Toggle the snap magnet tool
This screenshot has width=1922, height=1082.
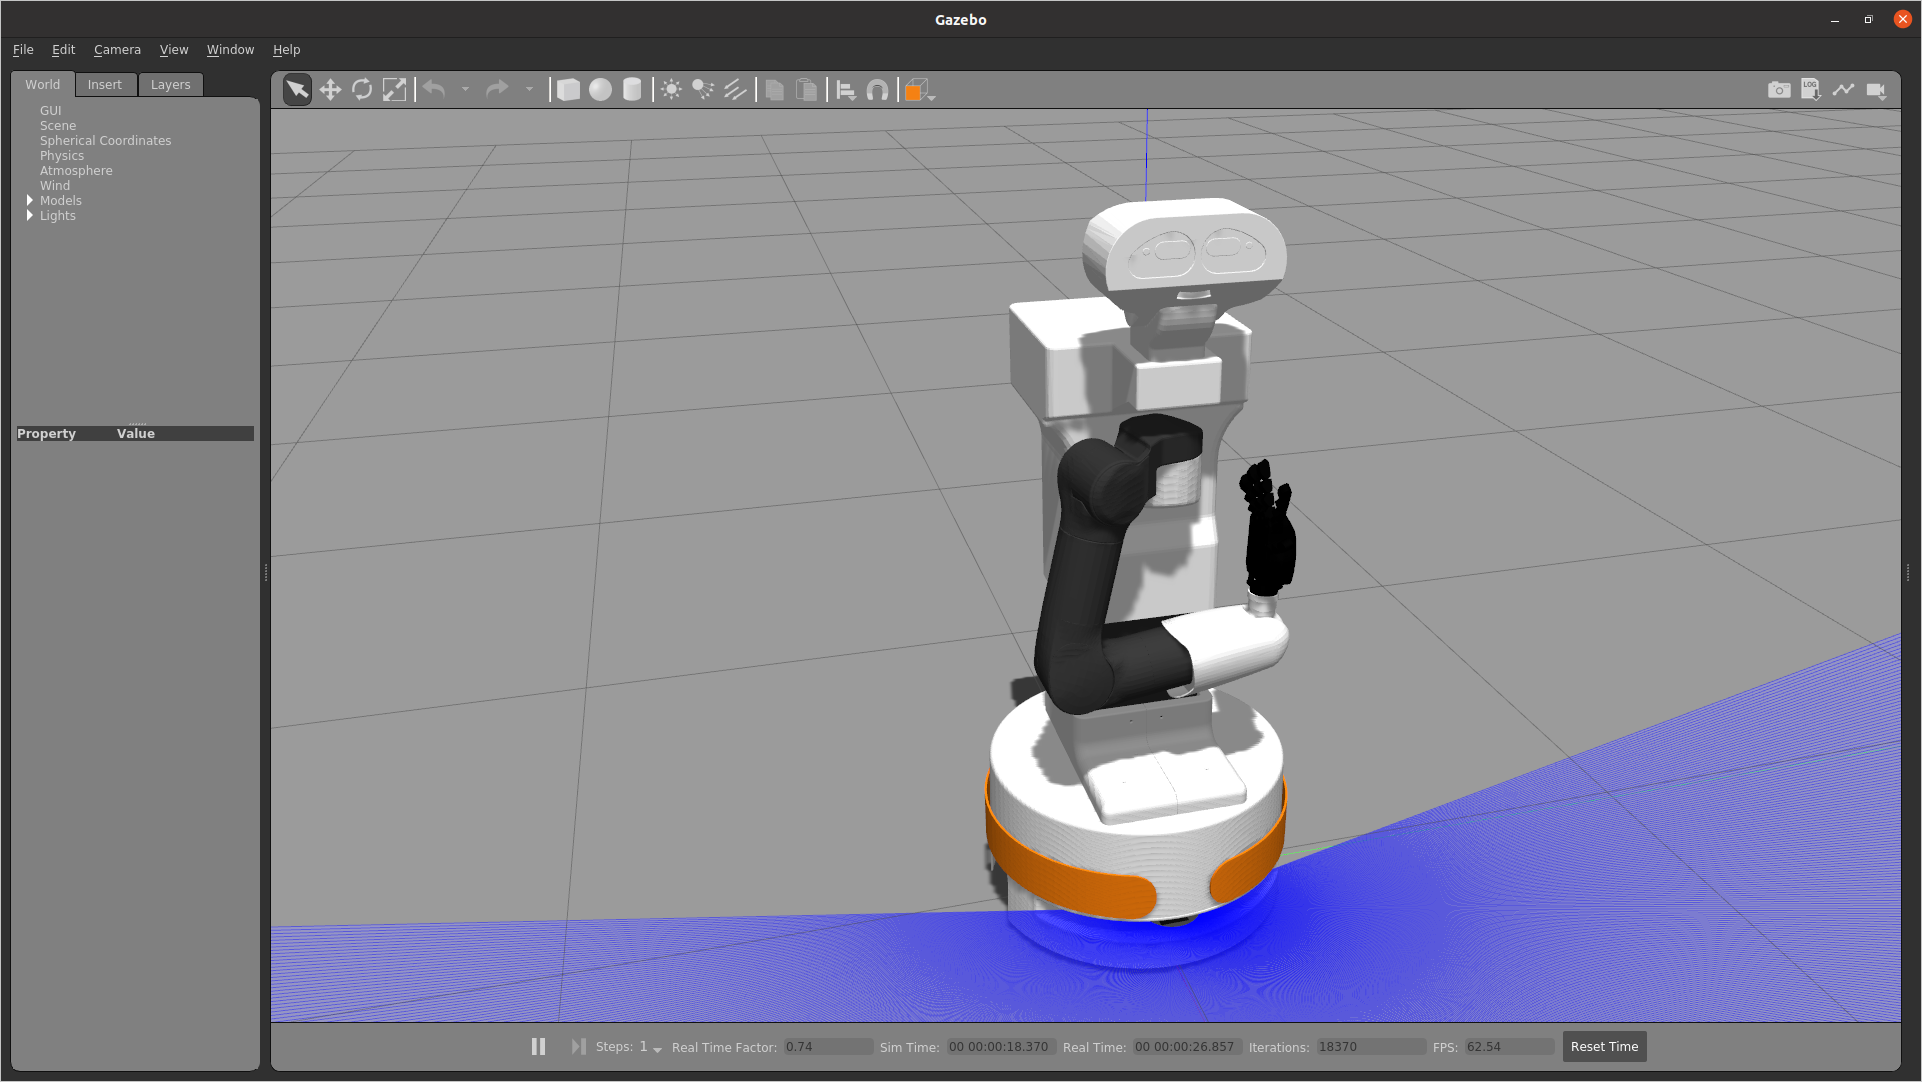[877, 90]
